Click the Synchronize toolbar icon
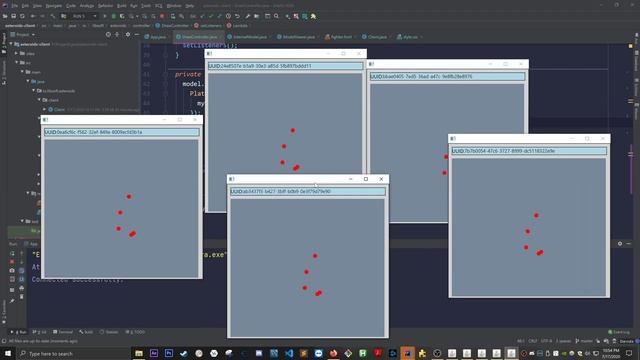The width and height of the screenshot is (640, 360). coord(22,16)
